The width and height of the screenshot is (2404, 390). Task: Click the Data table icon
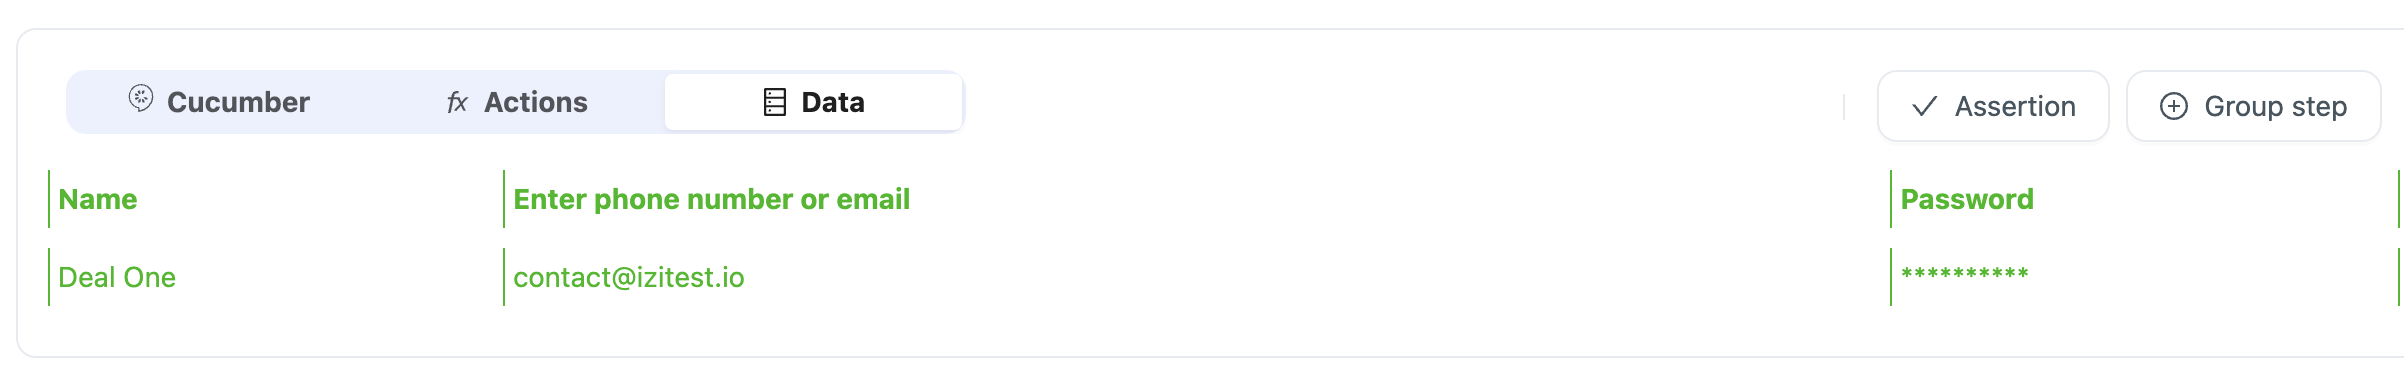775,102
